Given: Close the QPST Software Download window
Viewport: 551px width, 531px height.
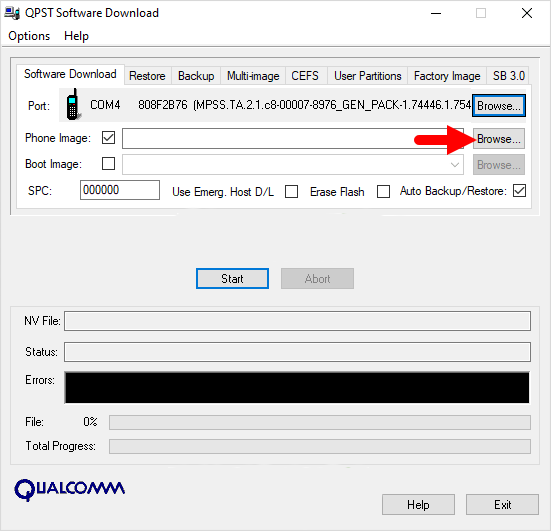Looking at the screenshot, I should click(x=527, y=13).
